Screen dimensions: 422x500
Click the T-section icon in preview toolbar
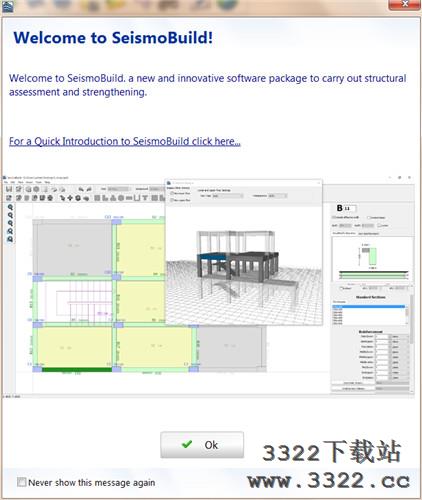click(x=145, y=198)
